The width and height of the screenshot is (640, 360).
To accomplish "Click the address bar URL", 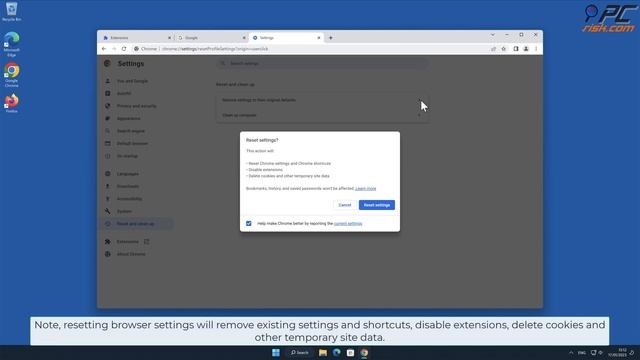I will tap(215, 49).
